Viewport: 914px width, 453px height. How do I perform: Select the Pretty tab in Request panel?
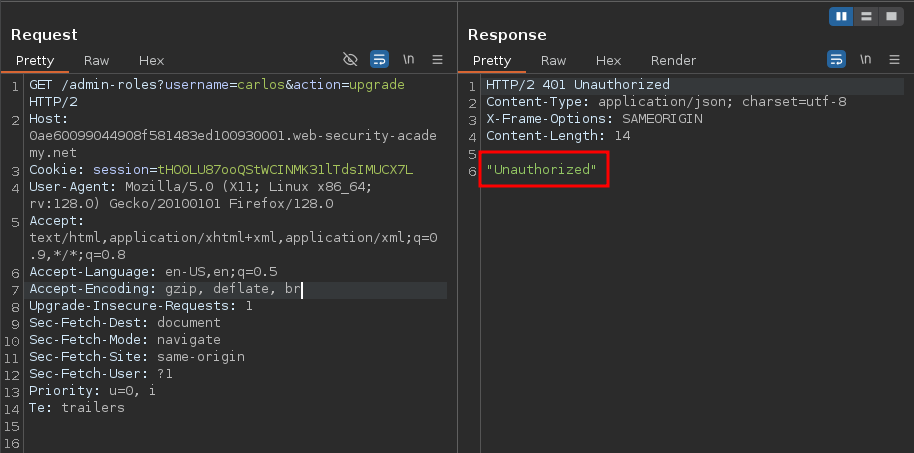(35, 60)
